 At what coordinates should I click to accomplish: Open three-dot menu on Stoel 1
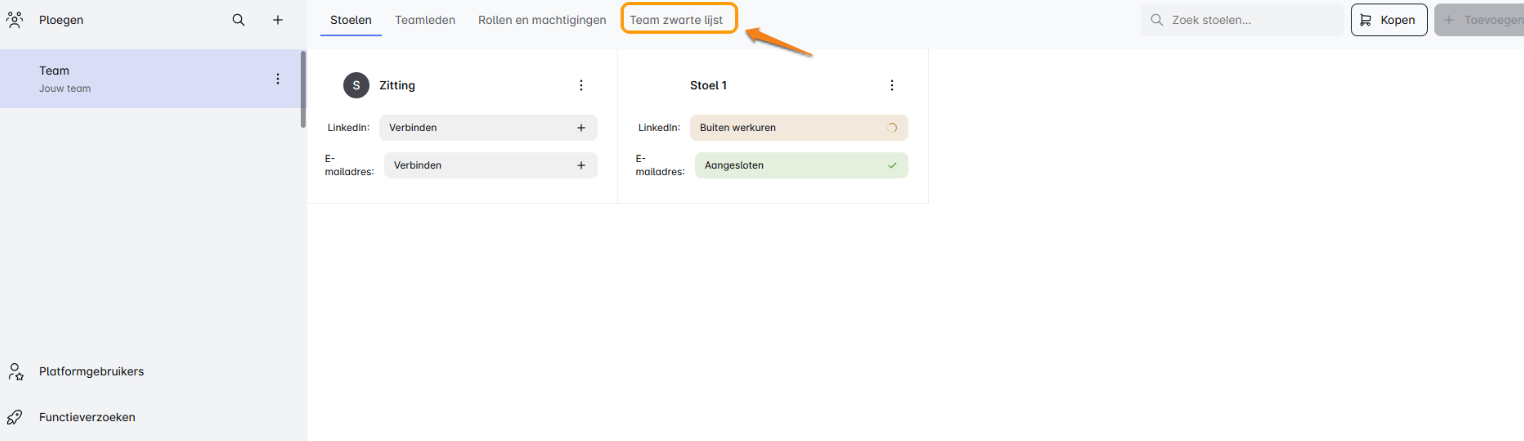[892, 85]
